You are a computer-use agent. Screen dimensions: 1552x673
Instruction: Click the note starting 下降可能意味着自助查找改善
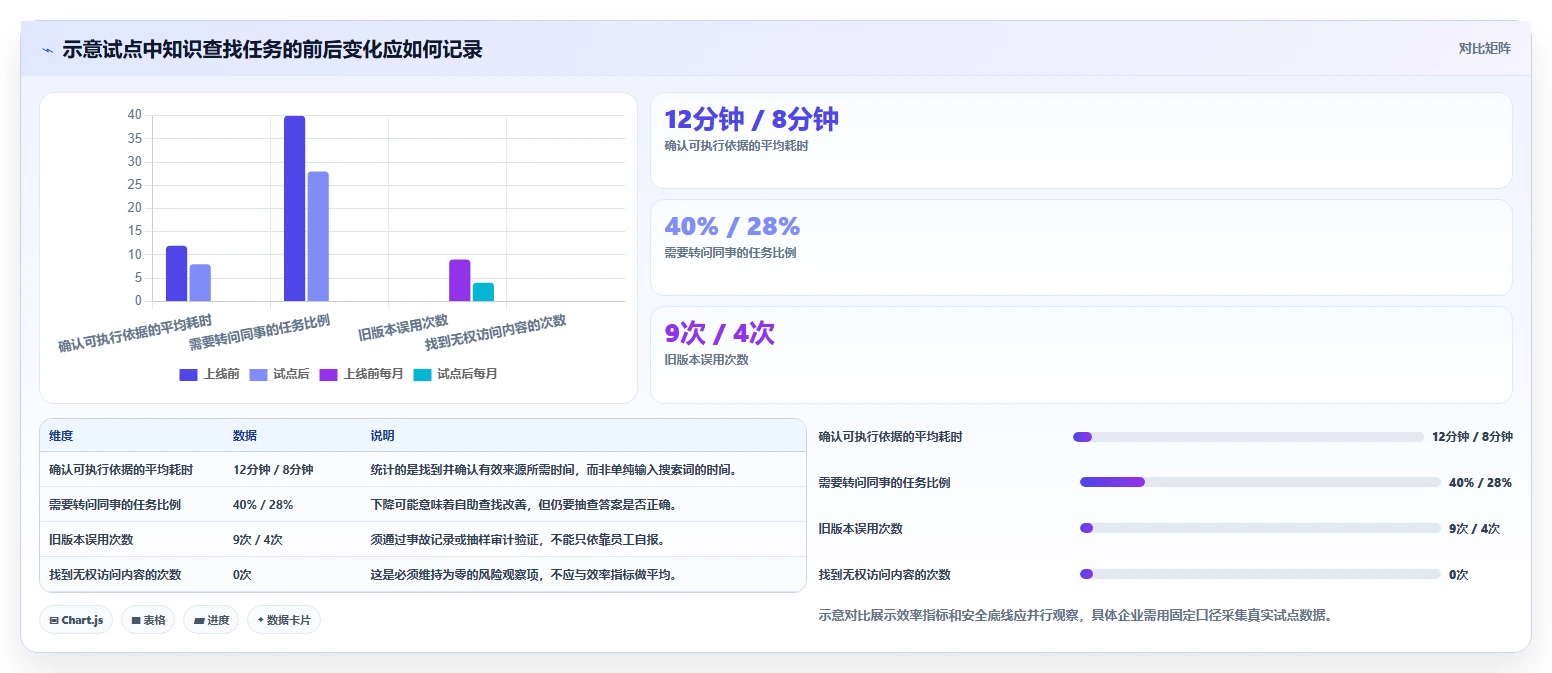point(527,504)
